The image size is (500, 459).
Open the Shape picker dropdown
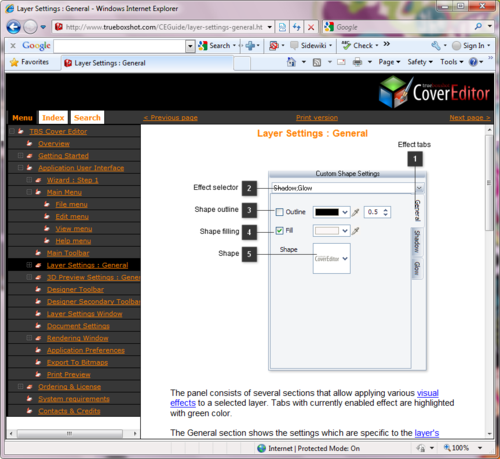click(x=345, y=259)
